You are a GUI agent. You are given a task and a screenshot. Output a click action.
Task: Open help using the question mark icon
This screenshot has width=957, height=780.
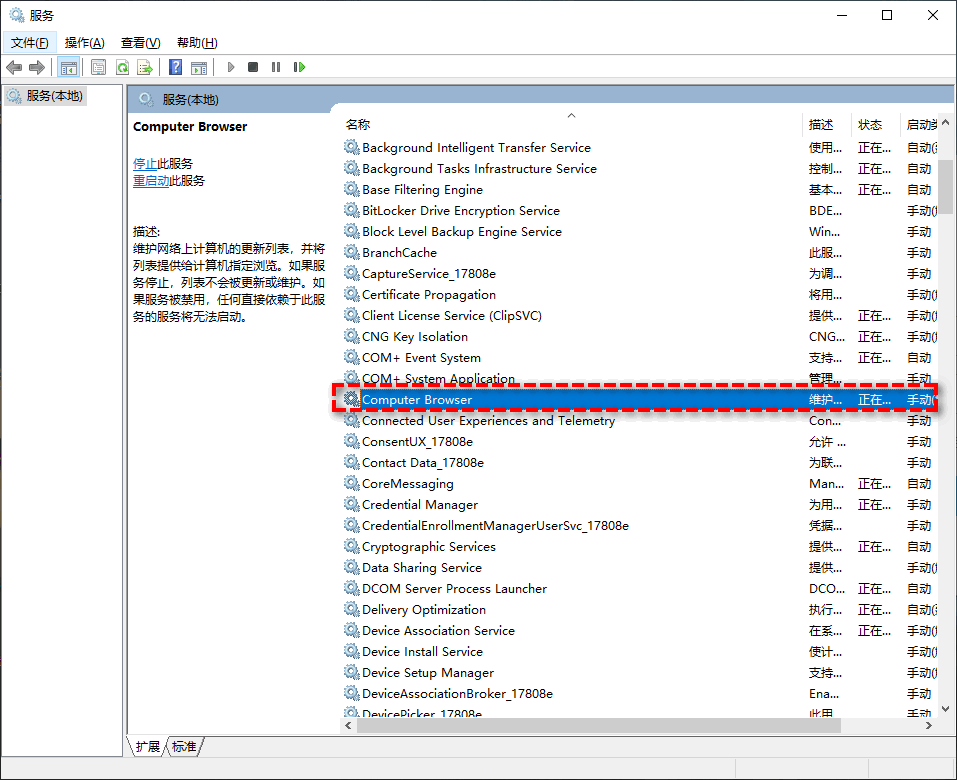[174, 67]
